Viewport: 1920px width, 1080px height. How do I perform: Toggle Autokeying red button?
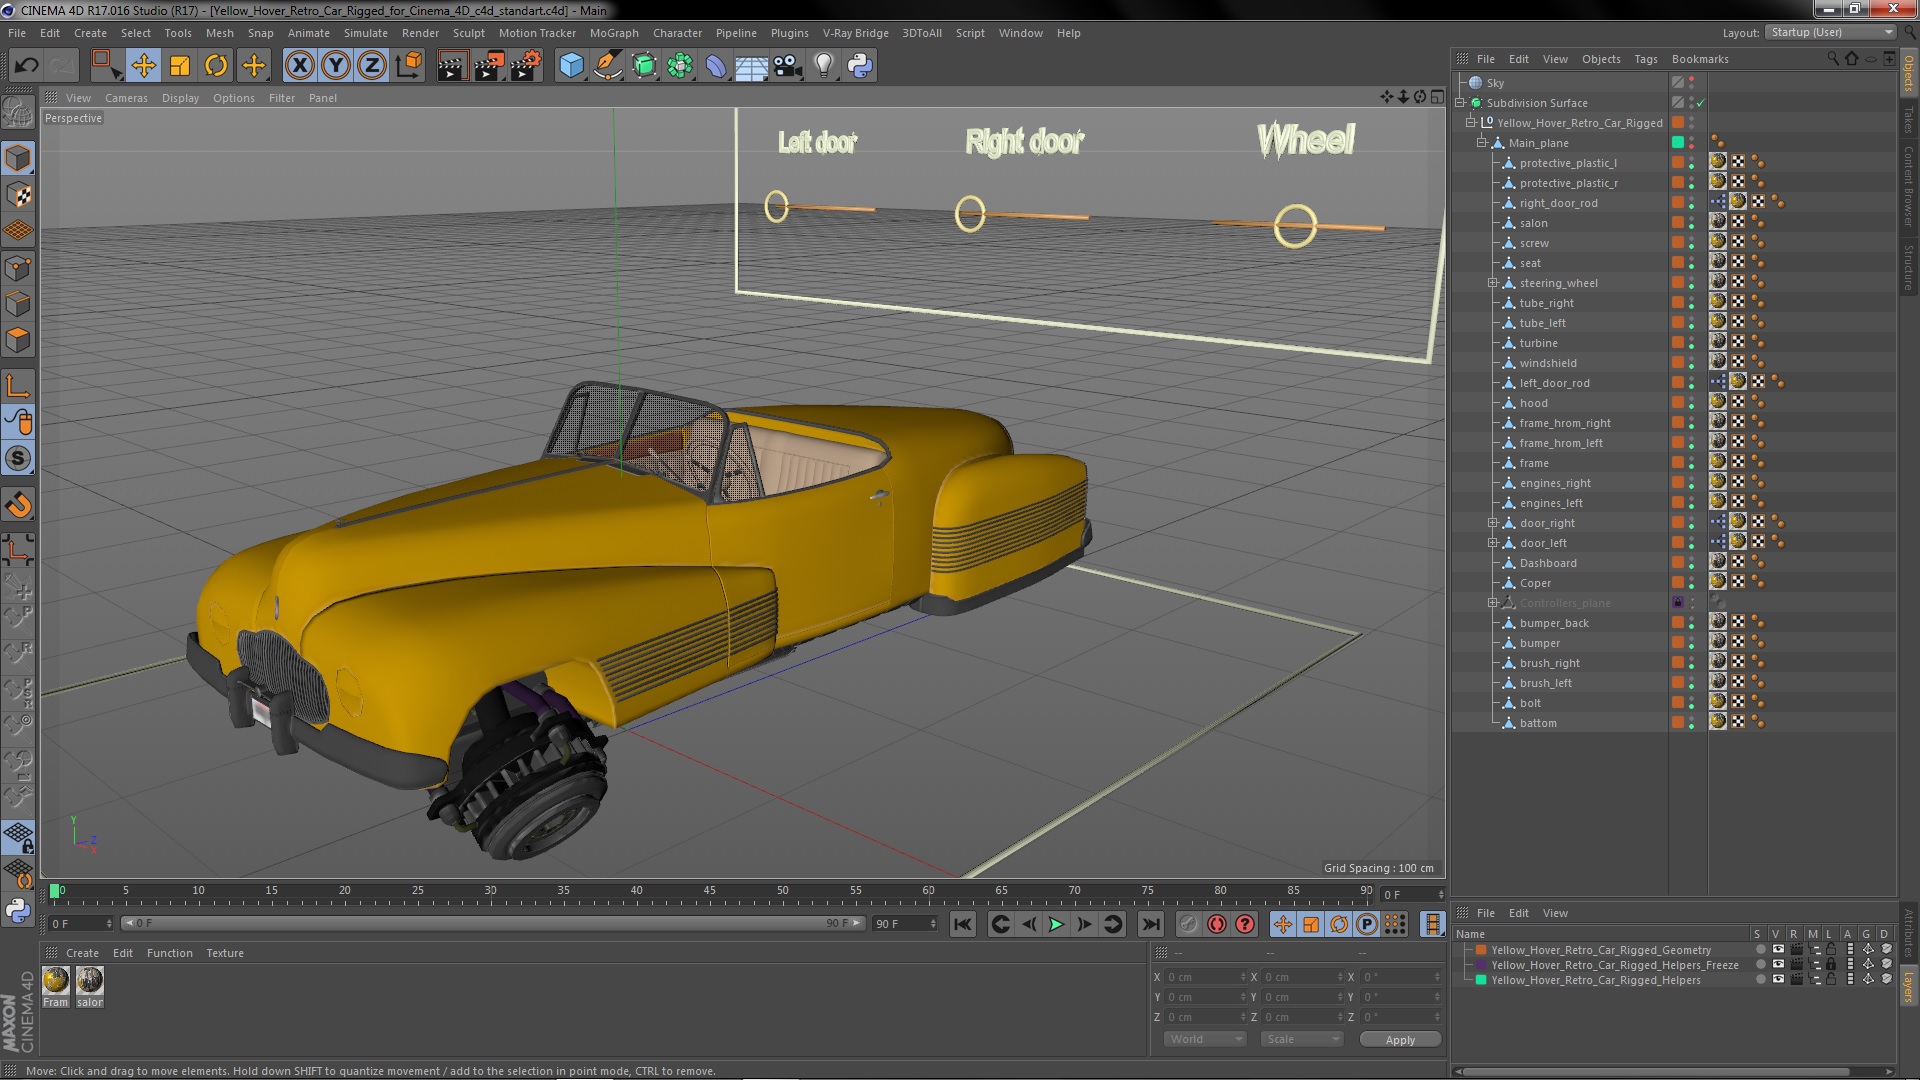(x=1216, y=925)
